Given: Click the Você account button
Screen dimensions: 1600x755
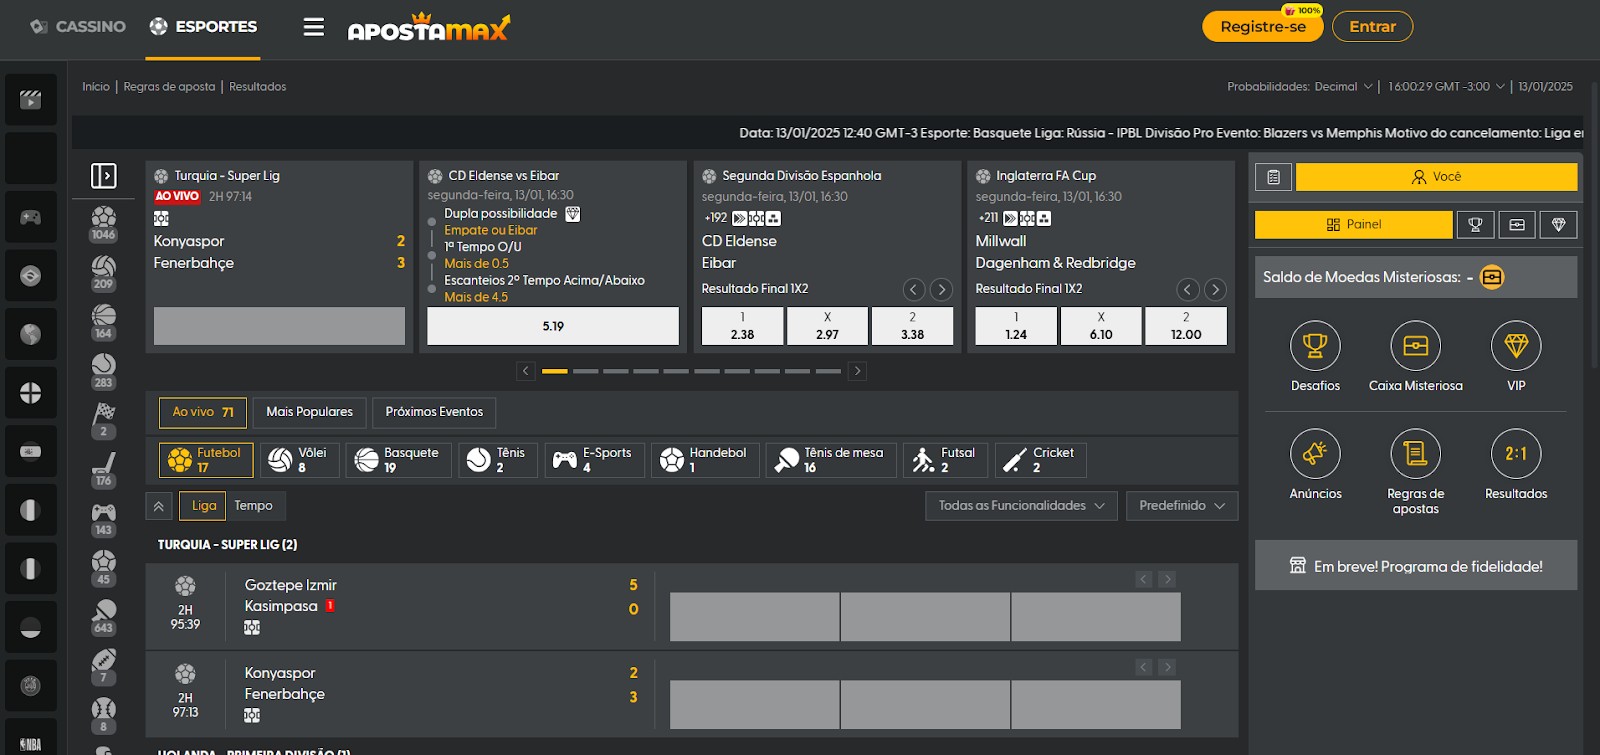Looking at the screenshot, I should point(1437,177).
